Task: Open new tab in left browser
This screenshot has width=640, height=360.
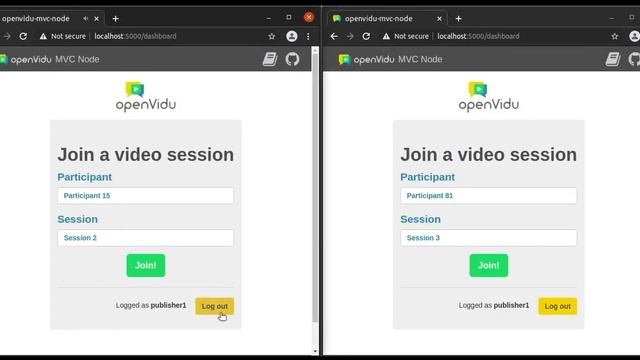Action: tap(116, 19)
